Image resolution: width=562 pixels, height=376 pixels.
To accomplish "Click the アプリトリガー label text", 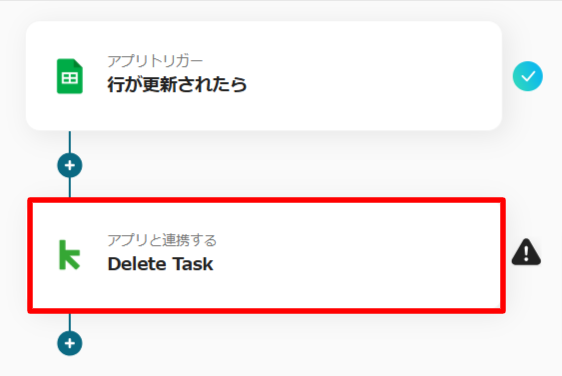I will coord(155,61).
